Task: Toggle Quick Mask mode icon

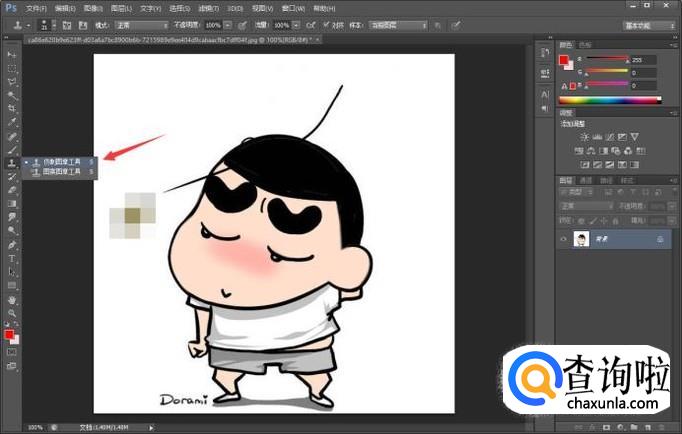Action: [12, 352]
